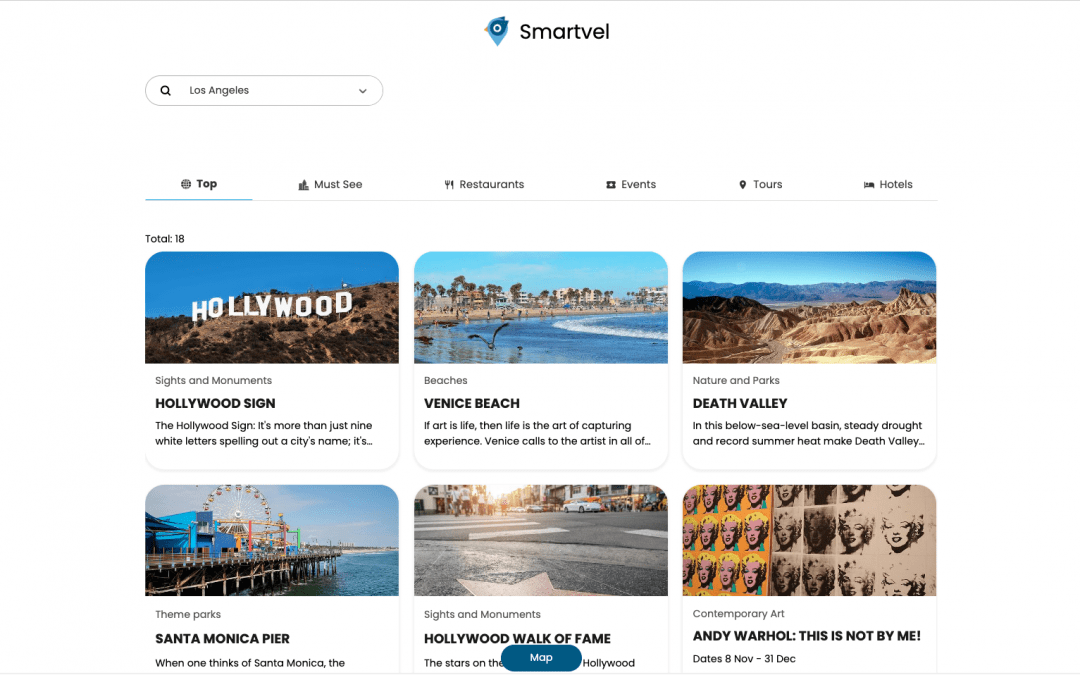Image resolution: width=1080 pixels, height=675 pixels.
Task: Click the bed icon beside Hotels
Action: point(869,185)
